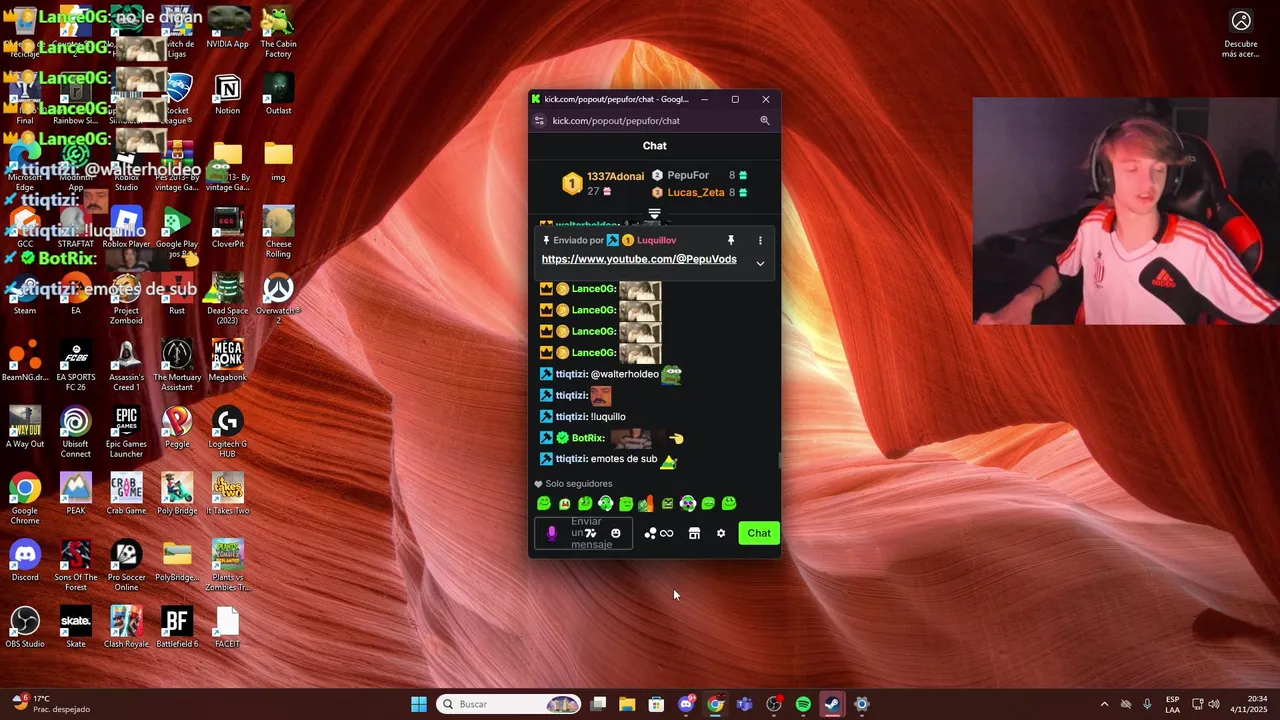
Task: Expand the pinned message chevron
Action: tap(760, 264)
